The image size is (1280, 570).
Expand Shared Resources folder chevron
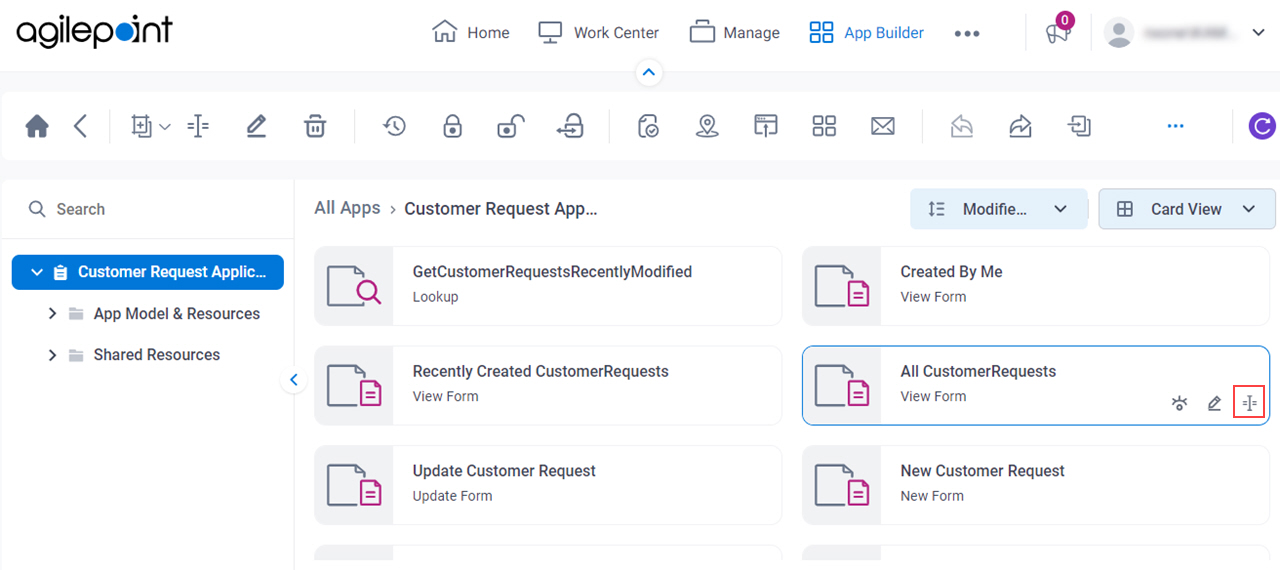pos(52,355)
